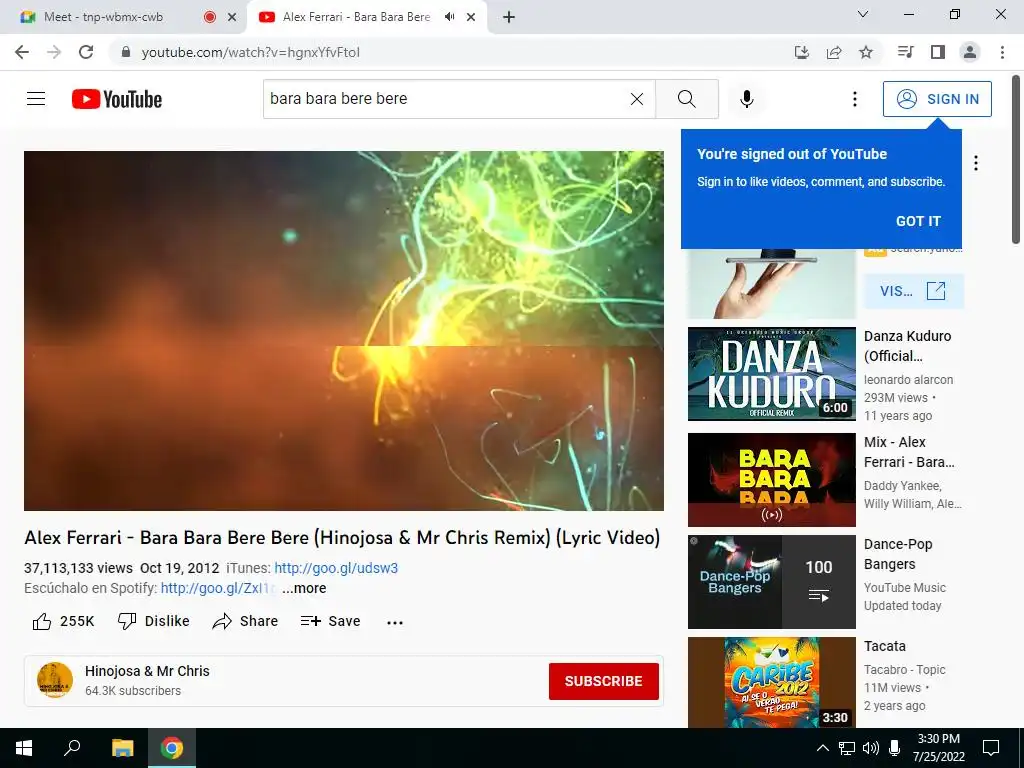Expand description with ...more
The image size is (1024, 768).
pyautogui.click(x=304, y=588)
